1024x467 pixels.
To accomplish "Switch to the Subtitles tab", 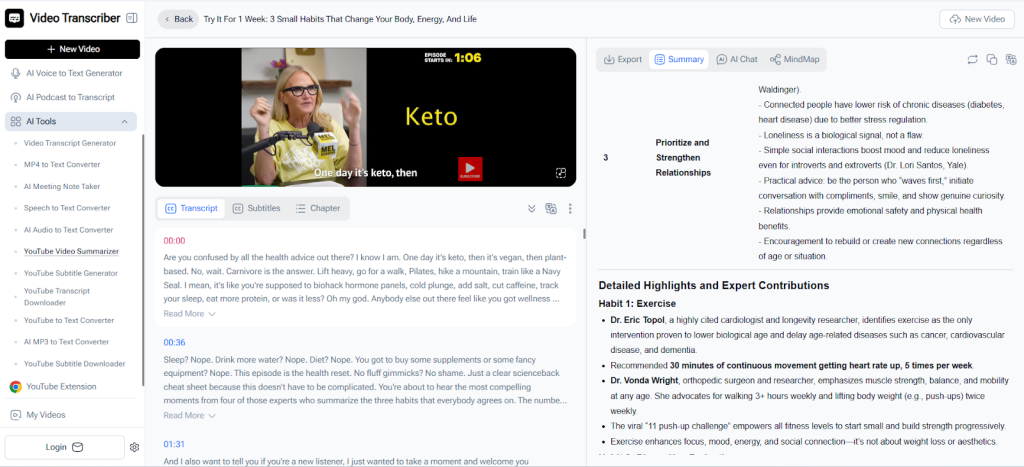I will (256, 208).
